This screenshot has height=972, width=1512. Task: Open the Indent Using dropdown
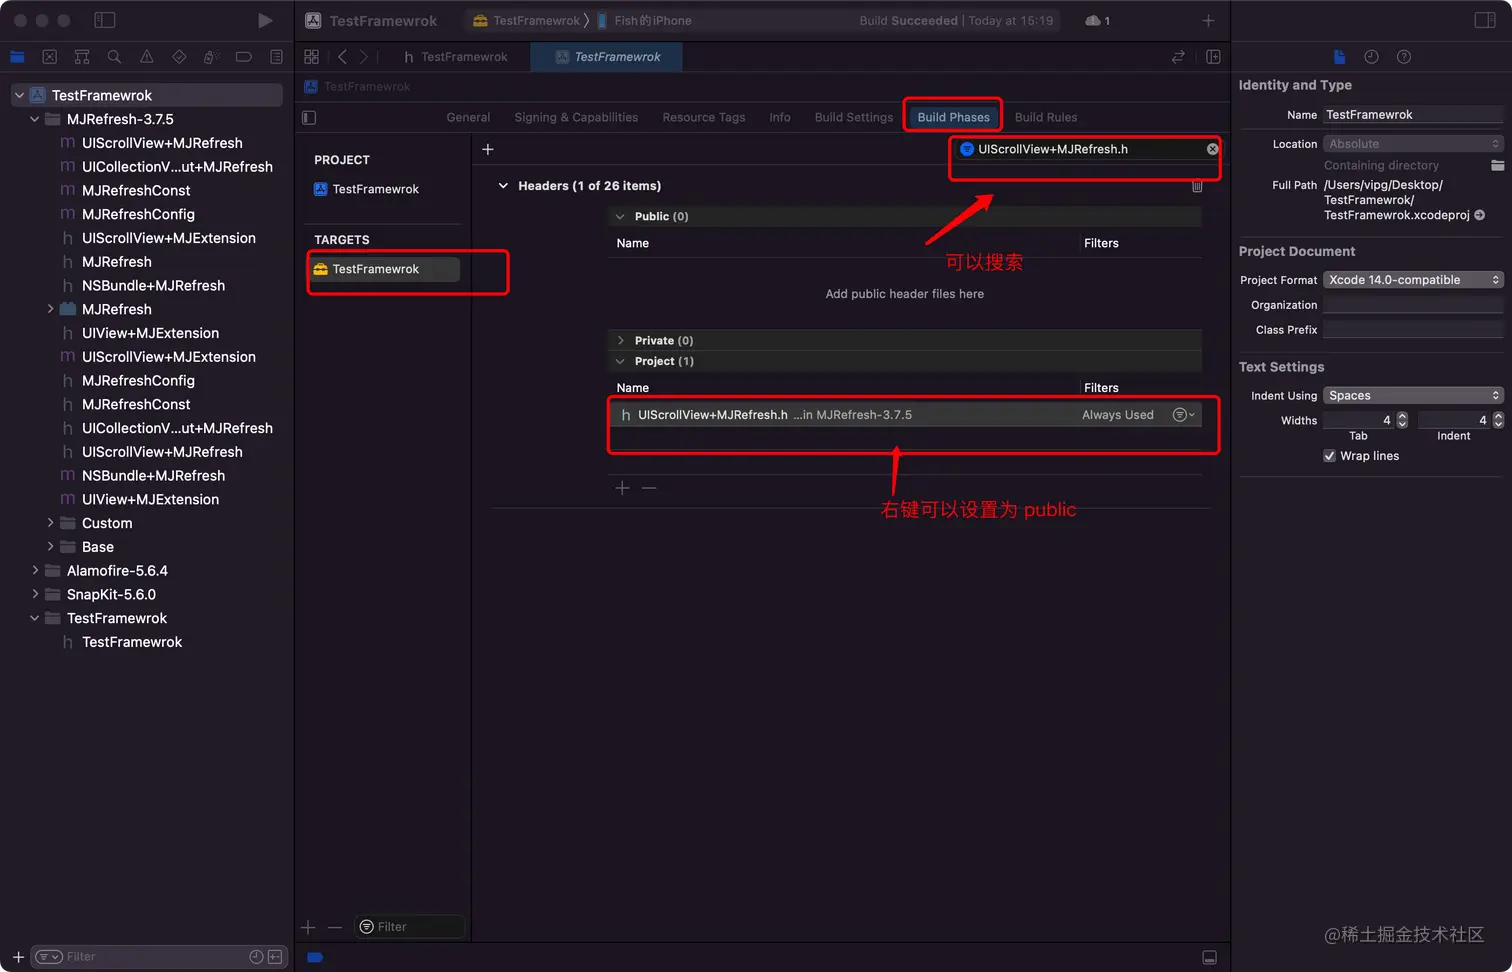click(x=1413, y=395)
